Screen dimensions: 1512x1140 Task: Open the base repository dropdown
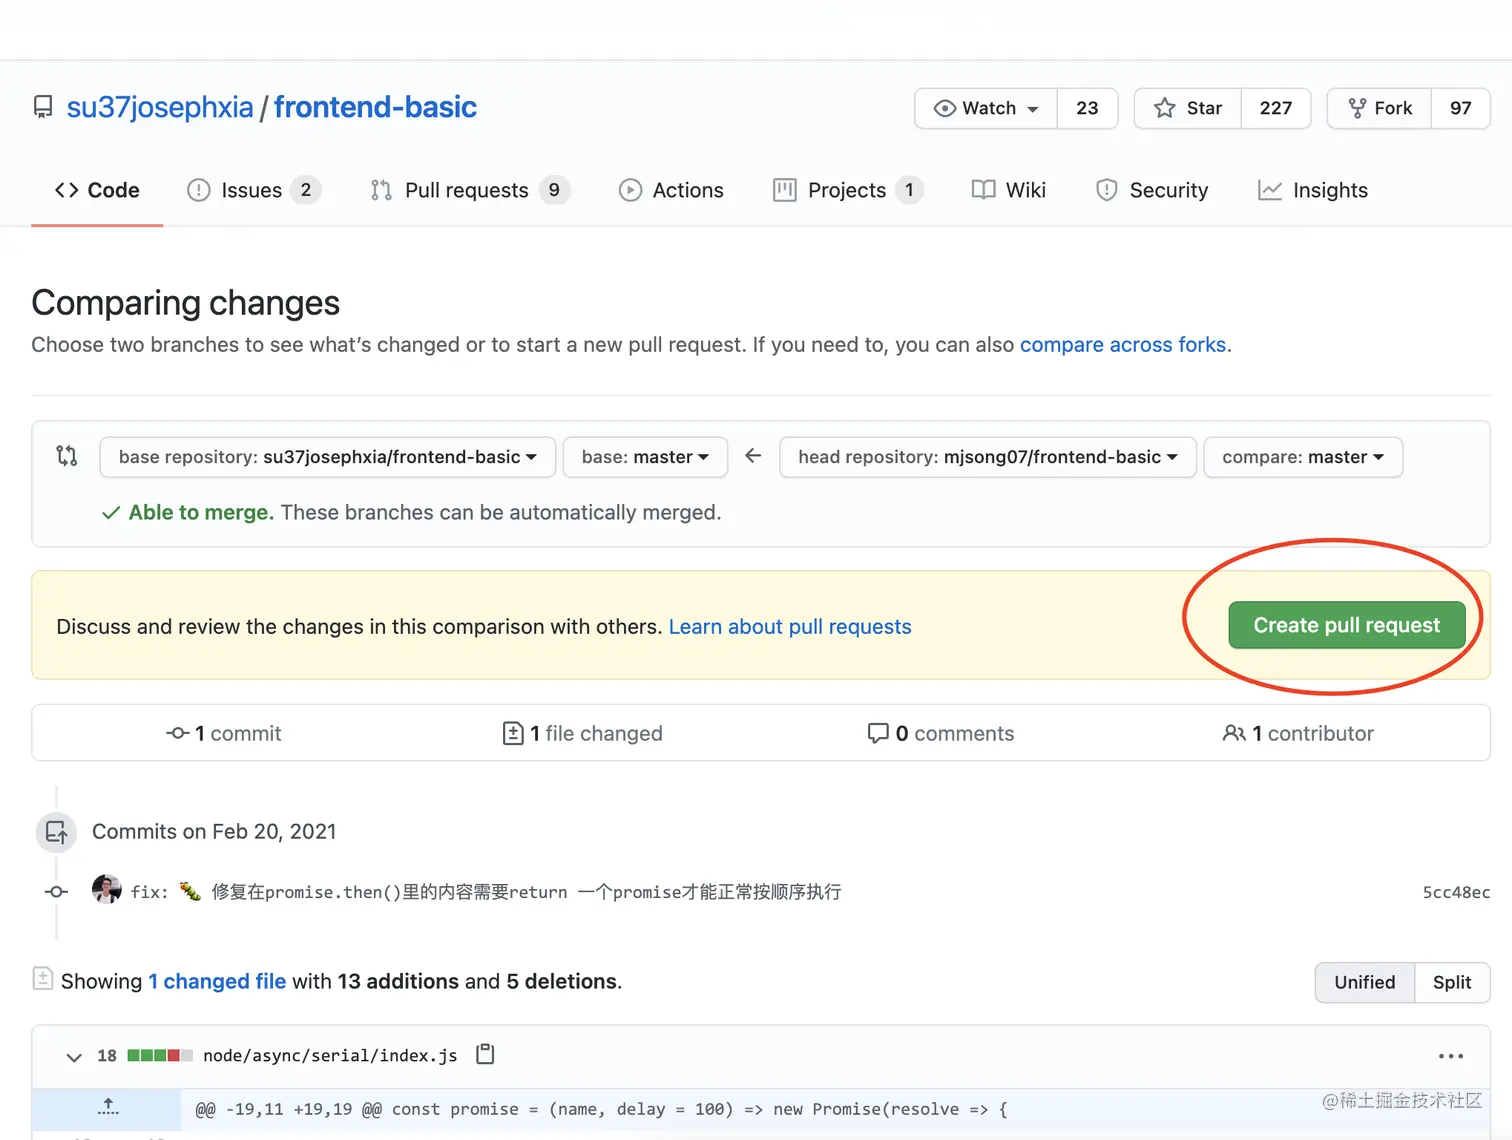click(327, 457)
